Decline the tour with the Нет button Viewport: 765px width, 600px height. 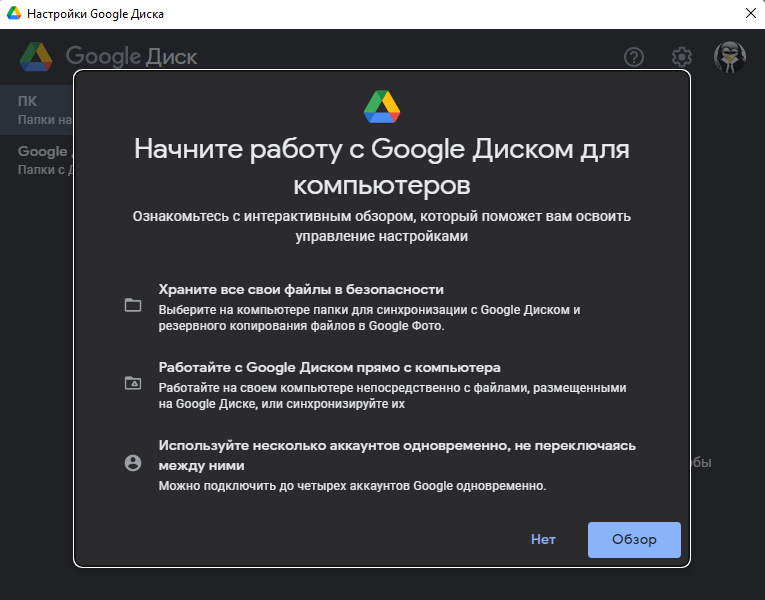[x=543, y=540]
